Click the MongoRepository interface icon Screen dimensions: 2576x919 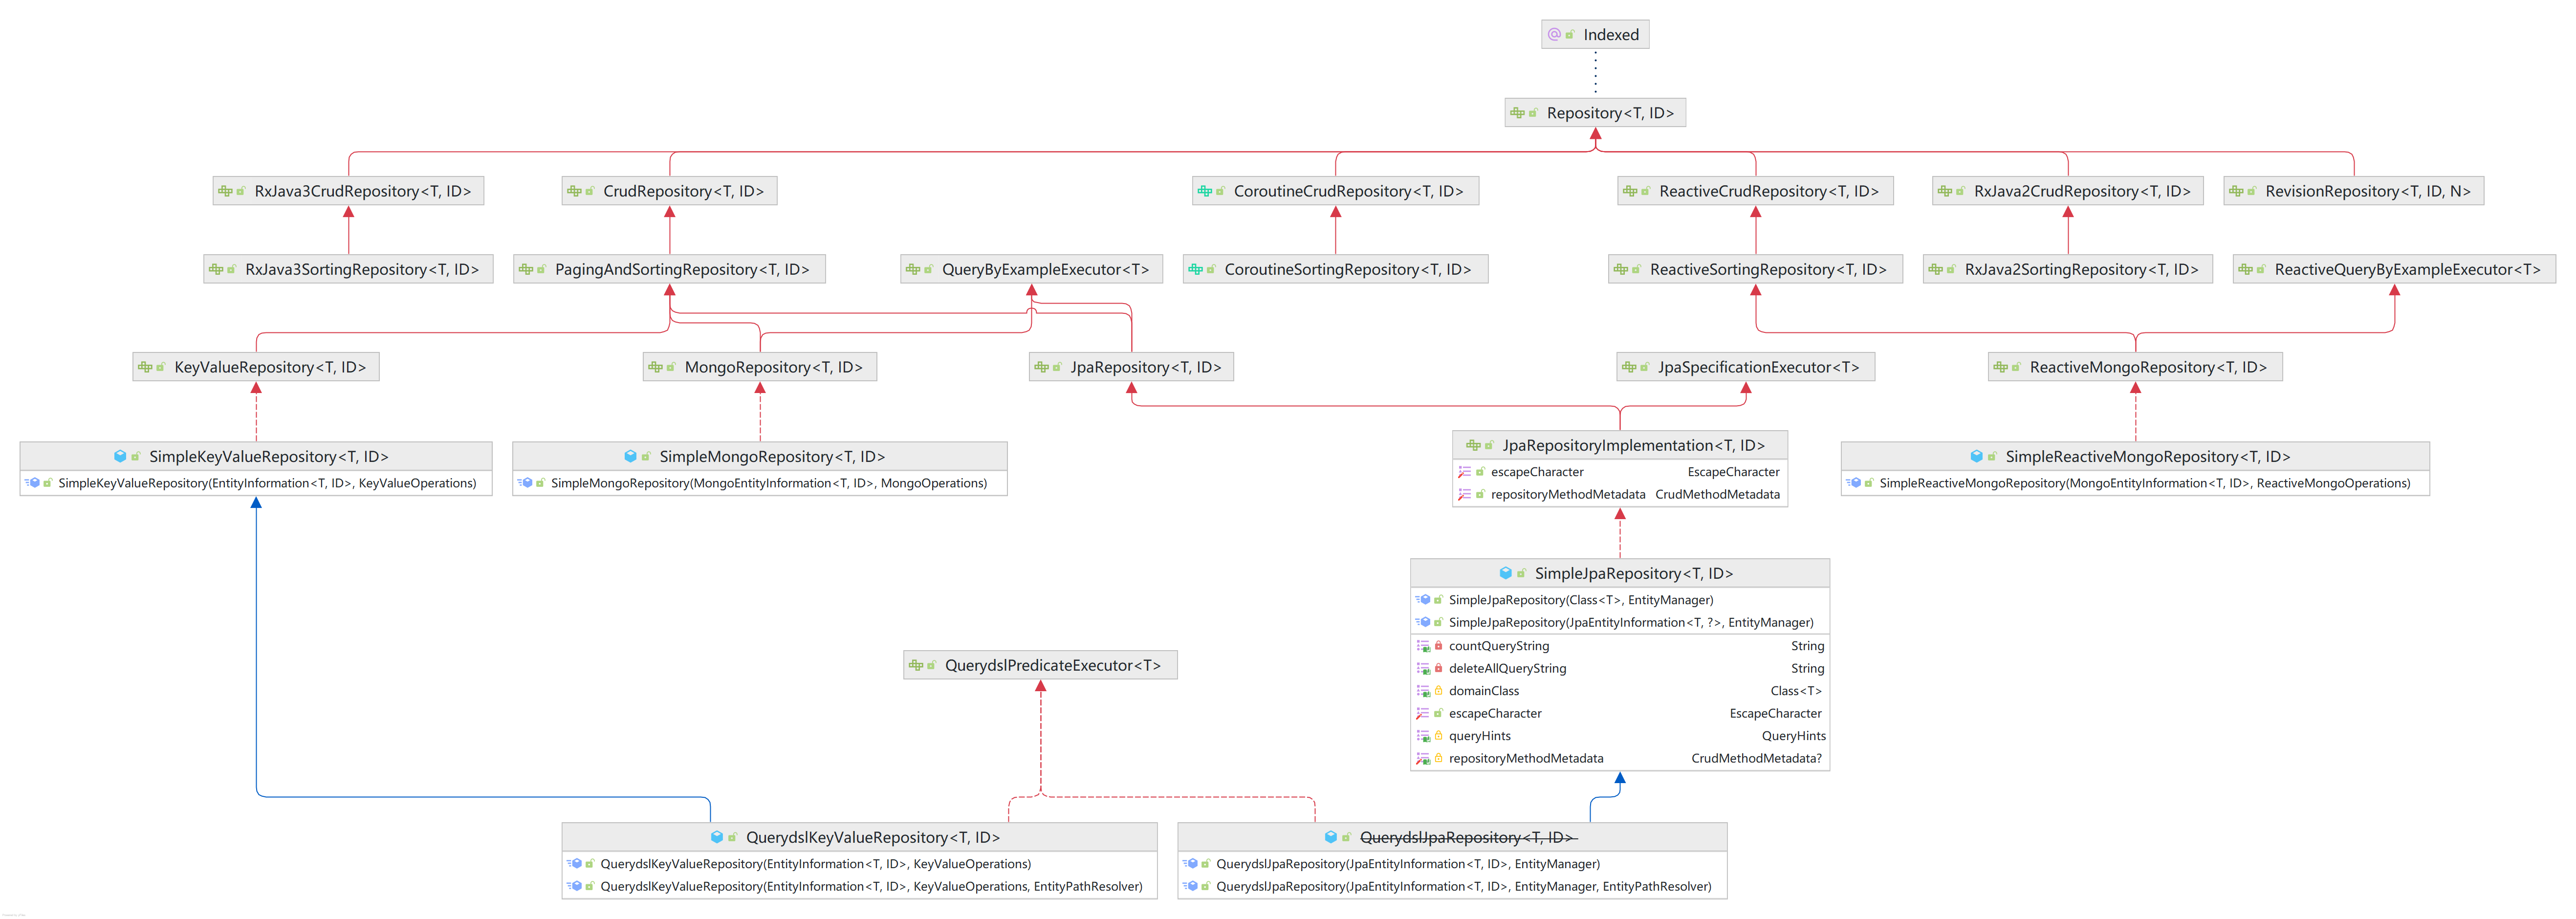pyautogui.click(x=655, y=367)
